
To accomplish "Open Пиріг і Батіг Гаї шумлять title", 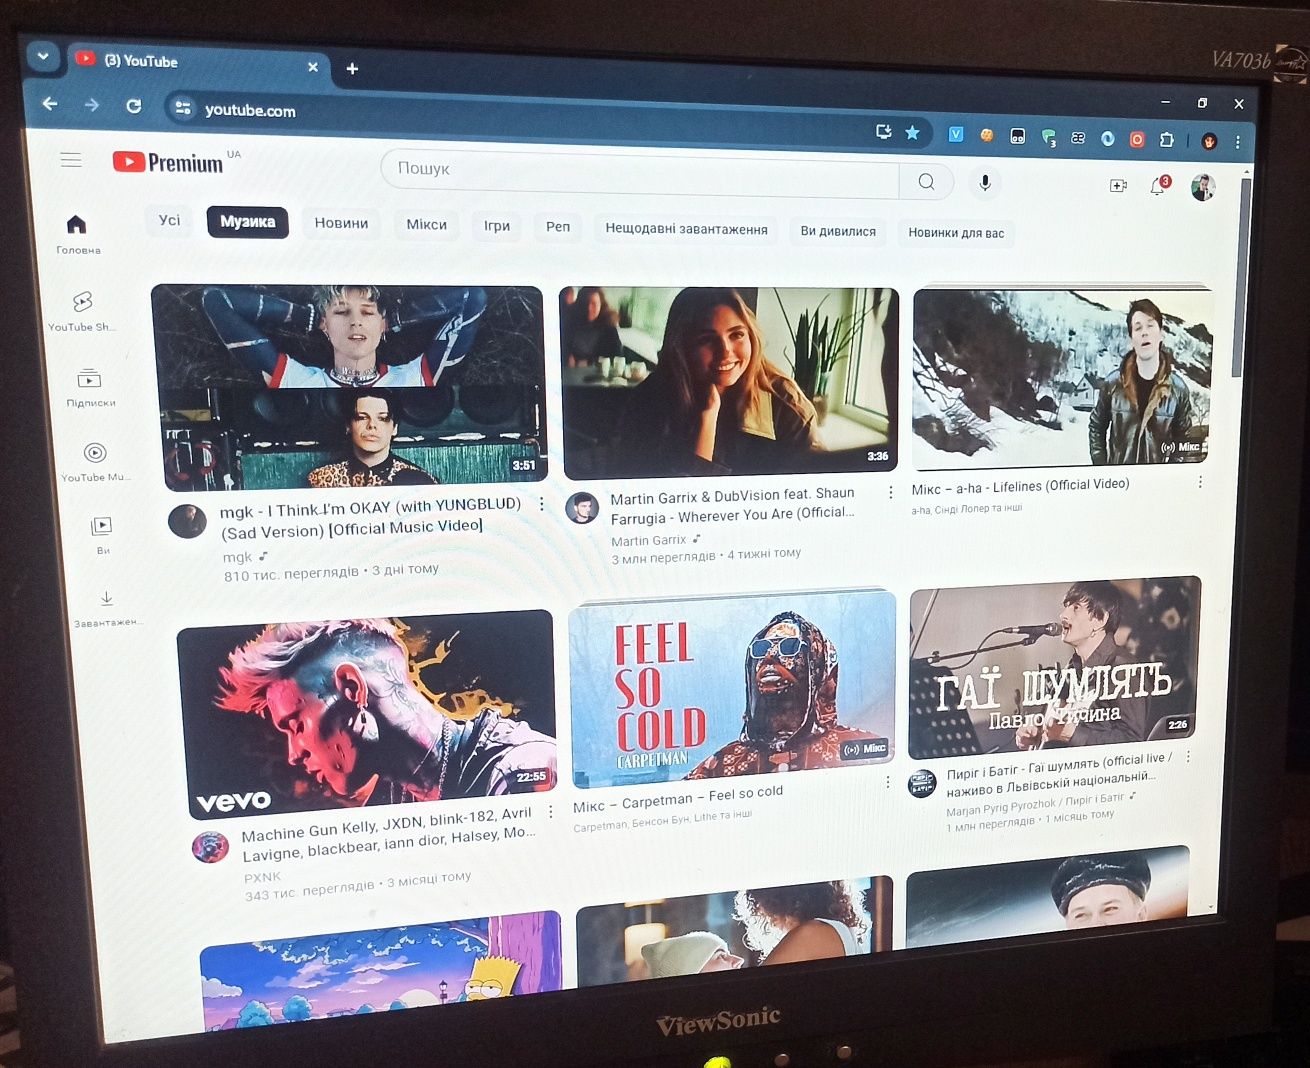I will [x=1060, y=774].
